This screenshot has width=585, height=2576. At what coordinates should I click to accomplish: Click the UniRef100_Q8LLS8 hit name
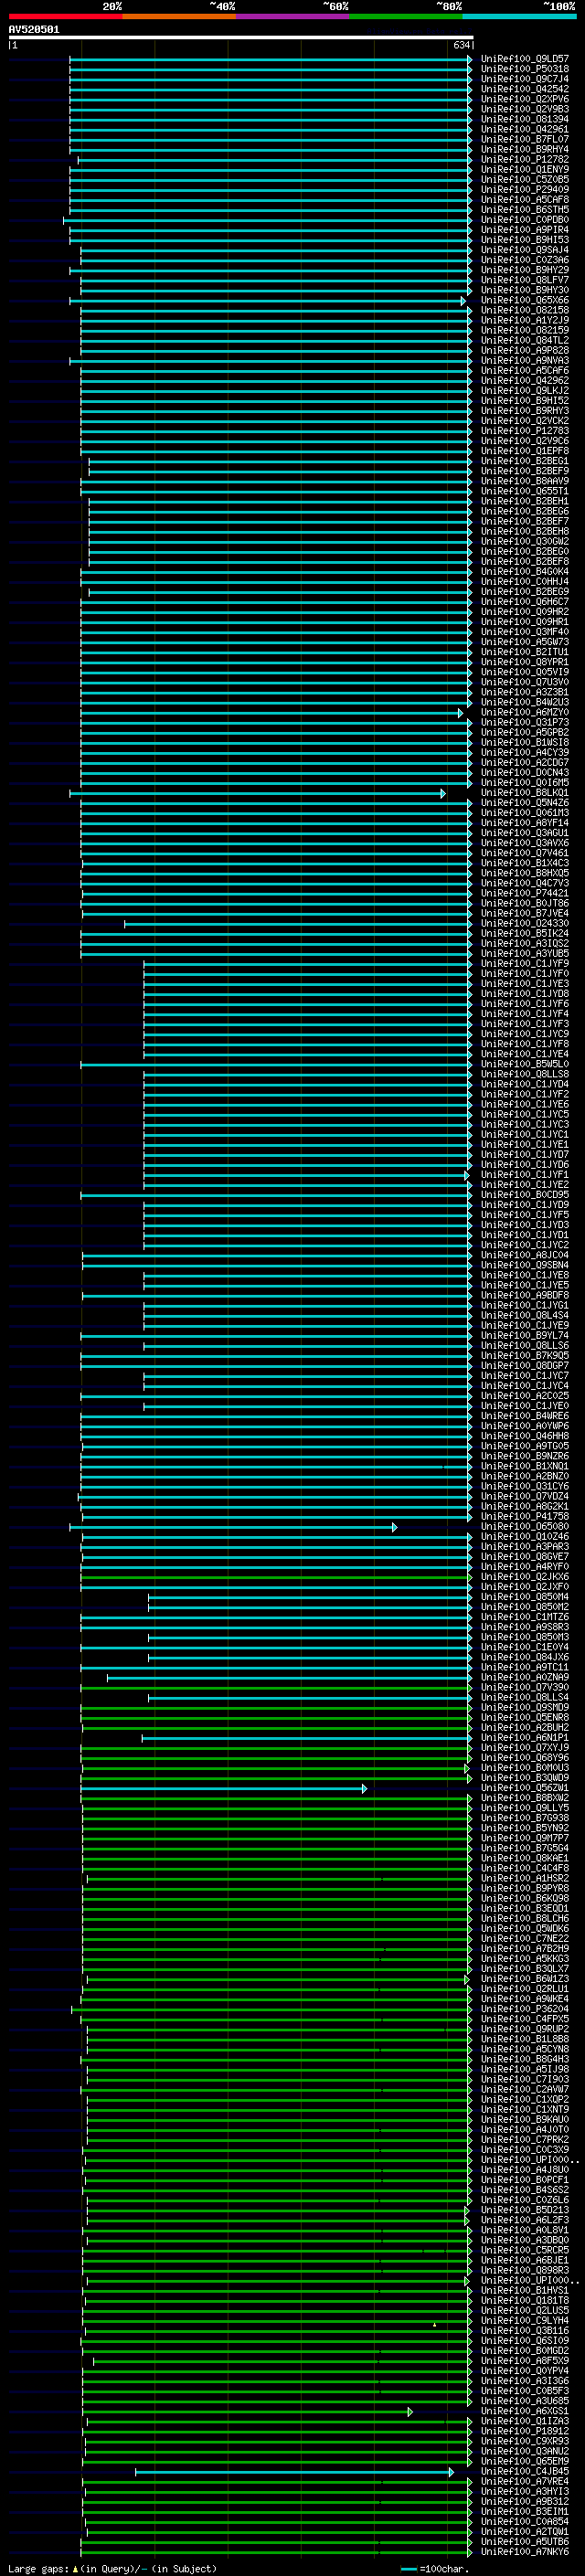coord(524,1075)
